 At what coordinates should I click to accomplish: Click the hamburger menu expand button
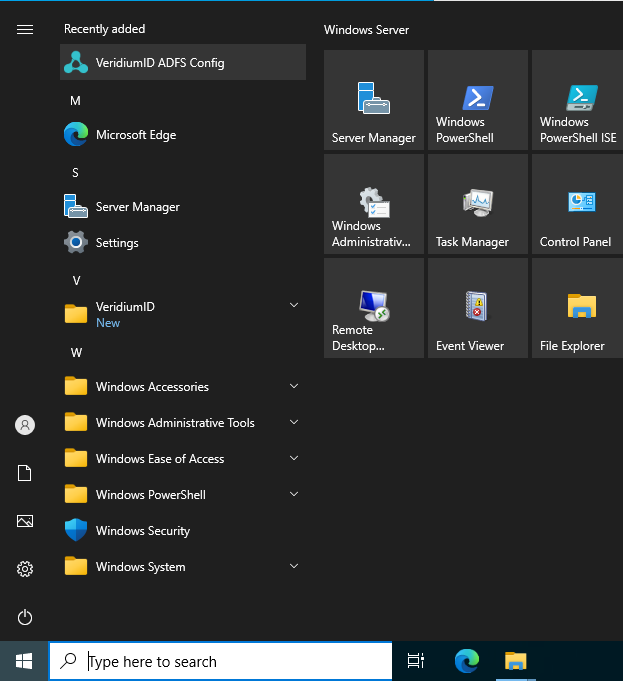[25, 30]
